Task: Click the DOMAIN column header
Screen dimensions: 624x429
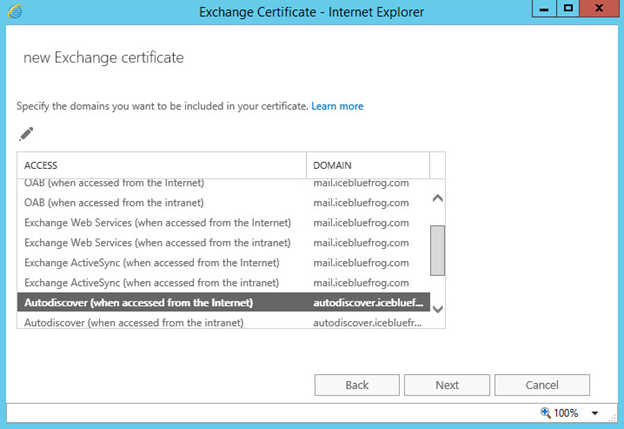Action: pyautogui.click(x=368, y=165)
